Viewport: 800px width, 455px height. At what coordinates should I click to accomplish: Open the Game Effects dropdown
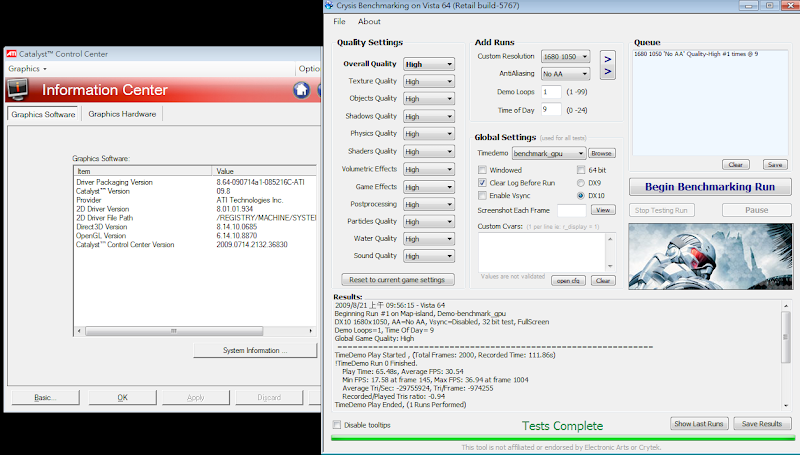[x=429, y=188]
